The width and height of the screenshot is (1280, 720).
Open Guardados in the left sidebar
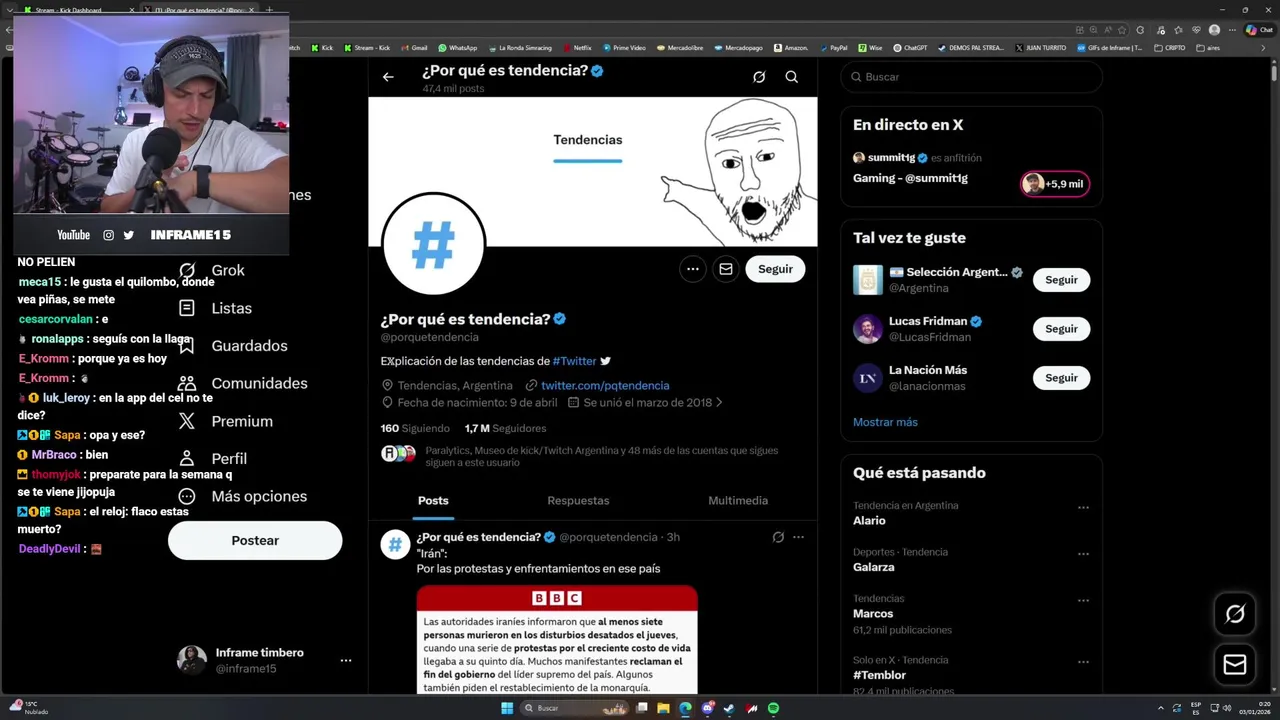232,346
